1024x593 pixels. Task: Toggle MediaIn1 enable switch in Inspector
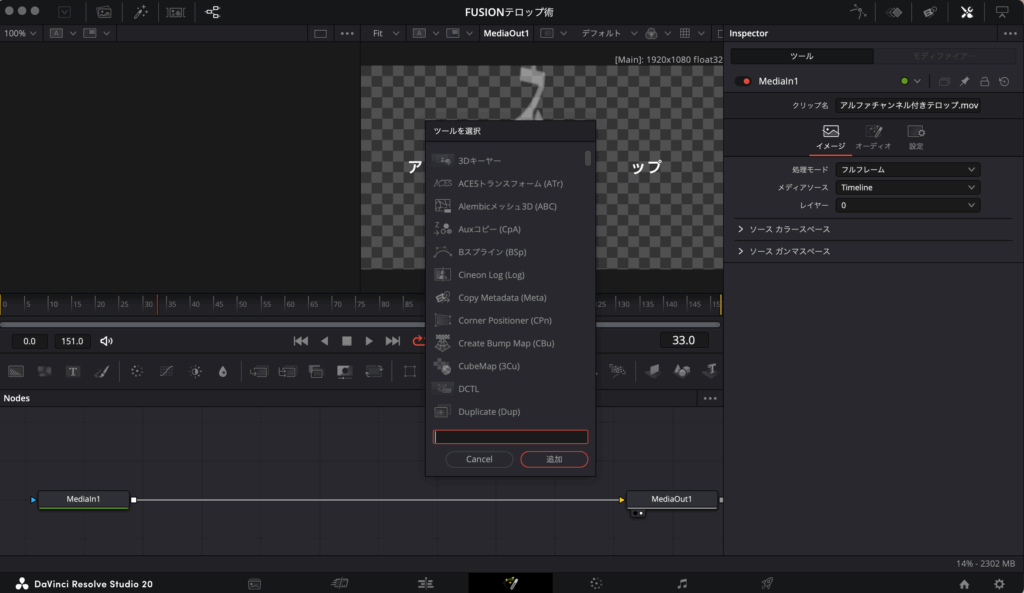pyautogui.click(x=743, y=81)
